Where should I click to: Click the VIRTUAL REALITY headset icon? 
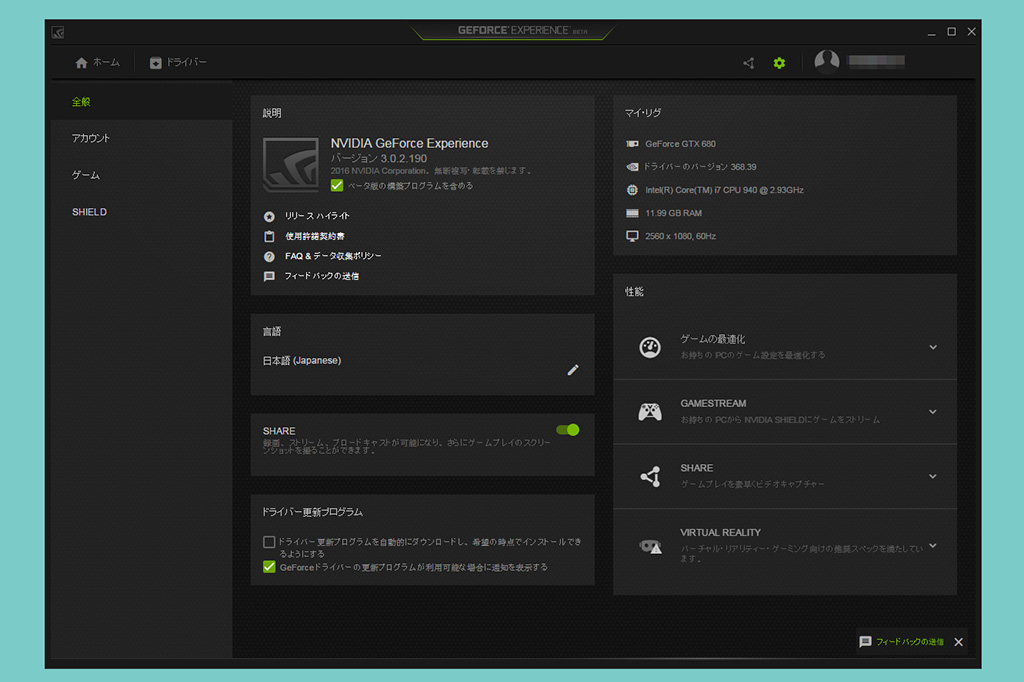click(x=651, y=546)
